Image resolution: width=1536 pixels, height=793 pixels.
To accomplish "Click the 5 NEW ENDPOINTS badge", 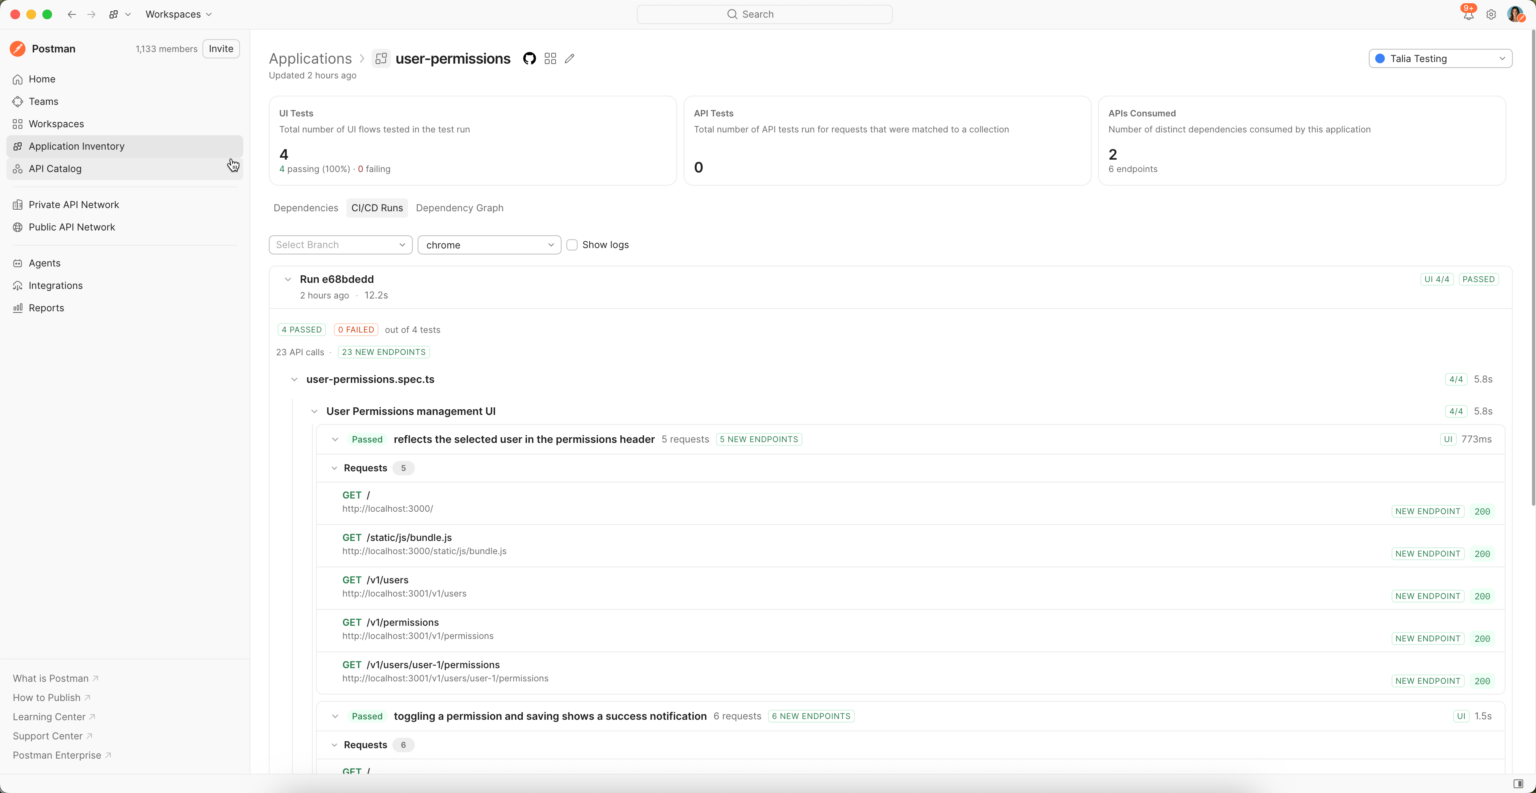I will 759,440.
